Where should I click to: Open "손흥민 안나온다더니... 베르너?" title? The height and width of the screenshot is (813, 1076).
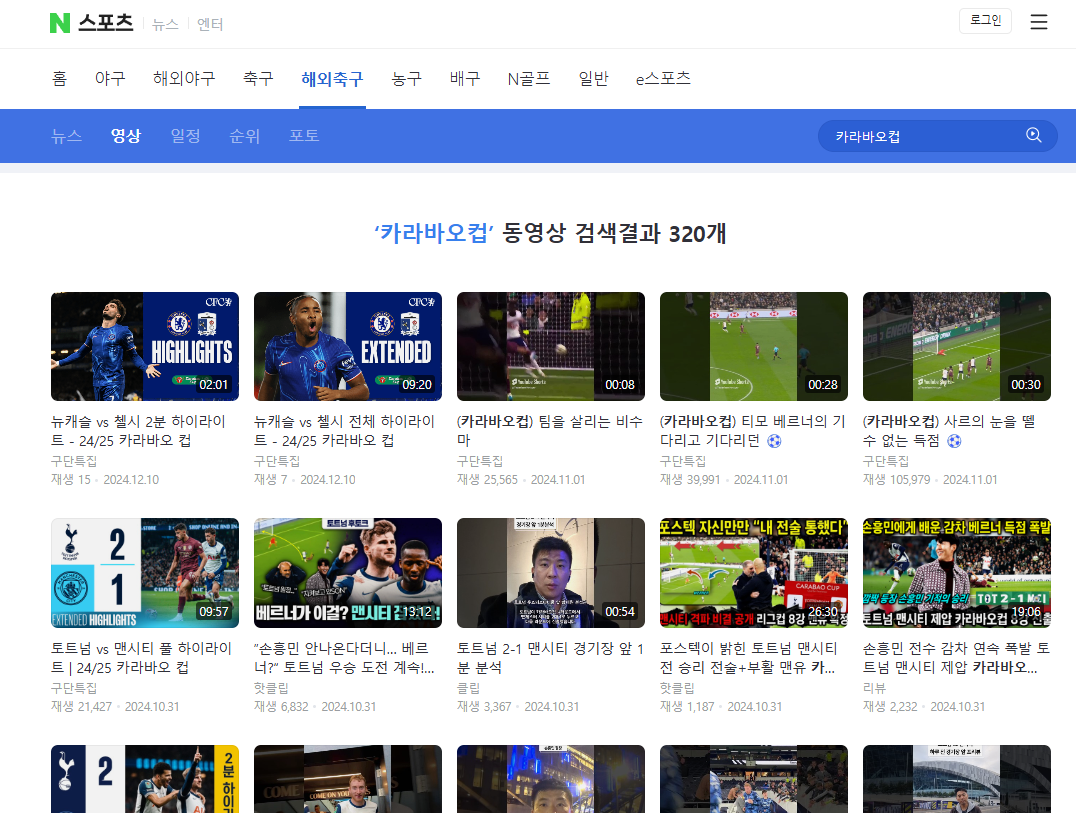(344, 658)
